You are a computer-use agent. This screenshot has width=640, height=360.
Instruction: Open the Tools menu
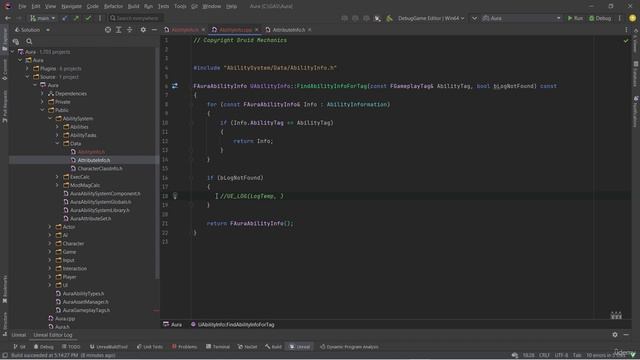pos(180,6)
